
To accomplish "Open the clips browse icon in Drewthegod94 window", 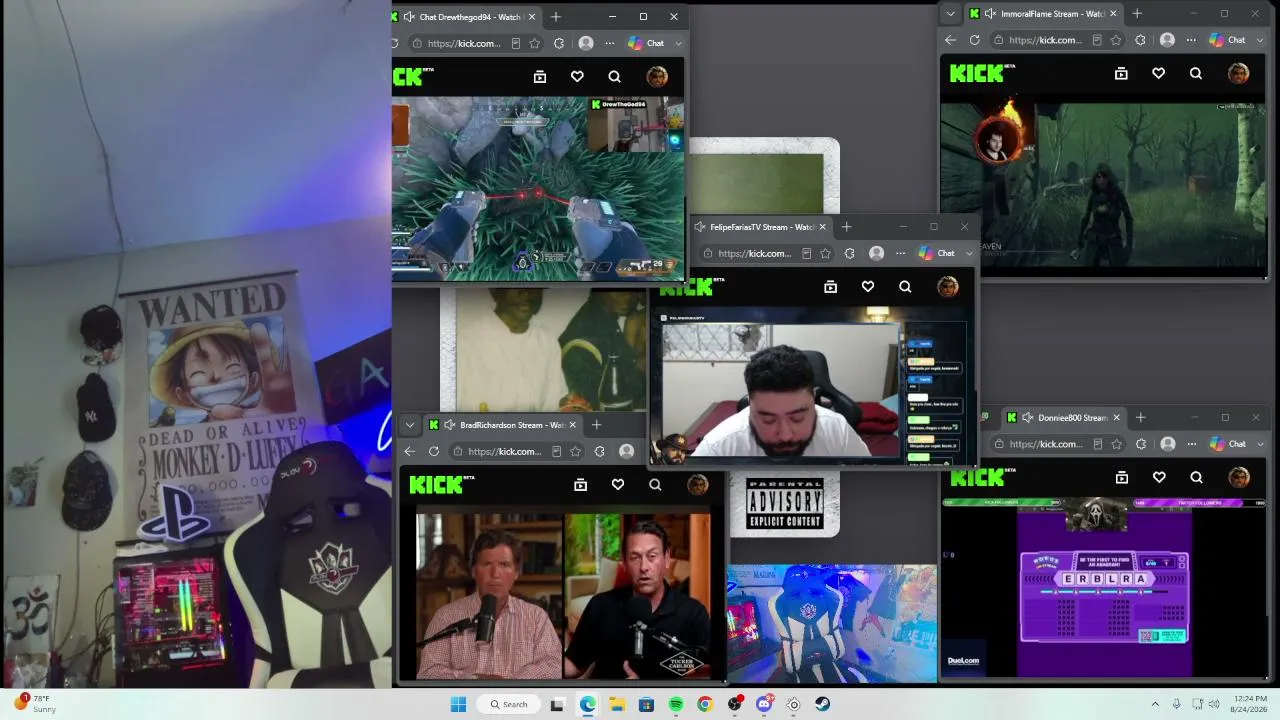I will [540, 77].
